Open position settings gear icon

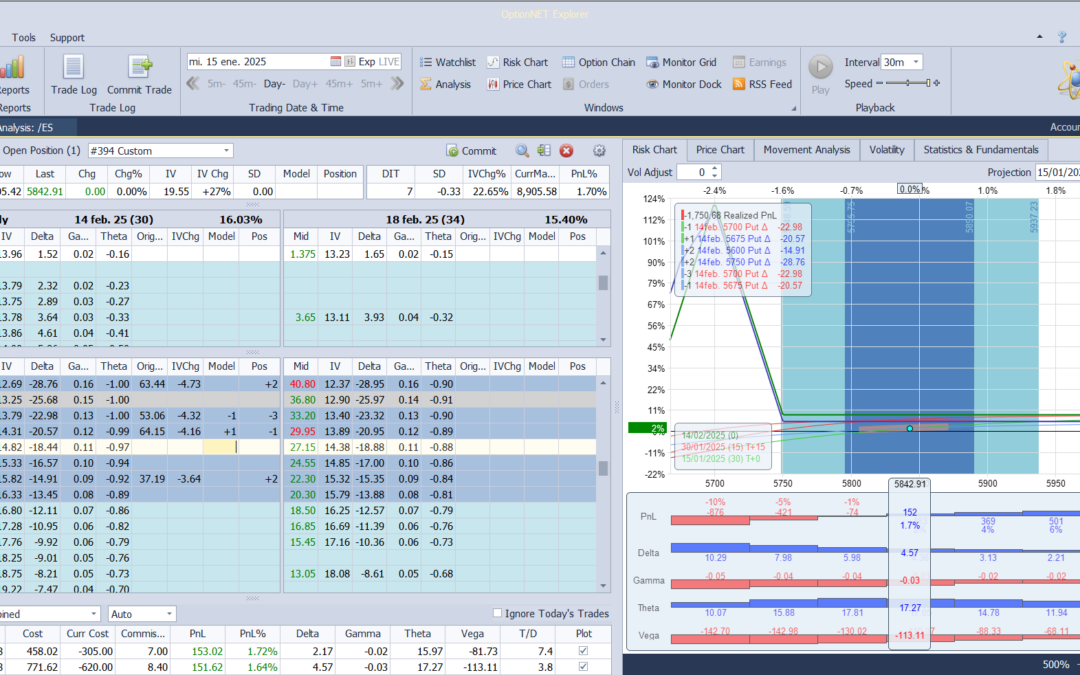pos(599,151)
